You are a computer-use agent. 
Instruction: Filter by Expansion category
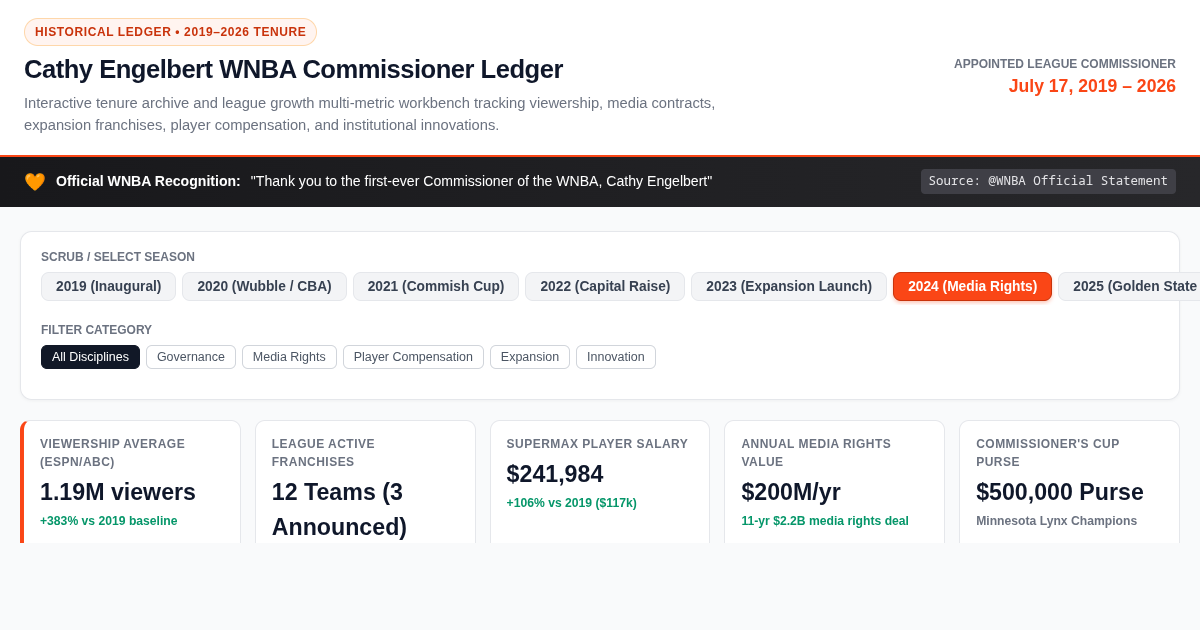coord(530,357)
